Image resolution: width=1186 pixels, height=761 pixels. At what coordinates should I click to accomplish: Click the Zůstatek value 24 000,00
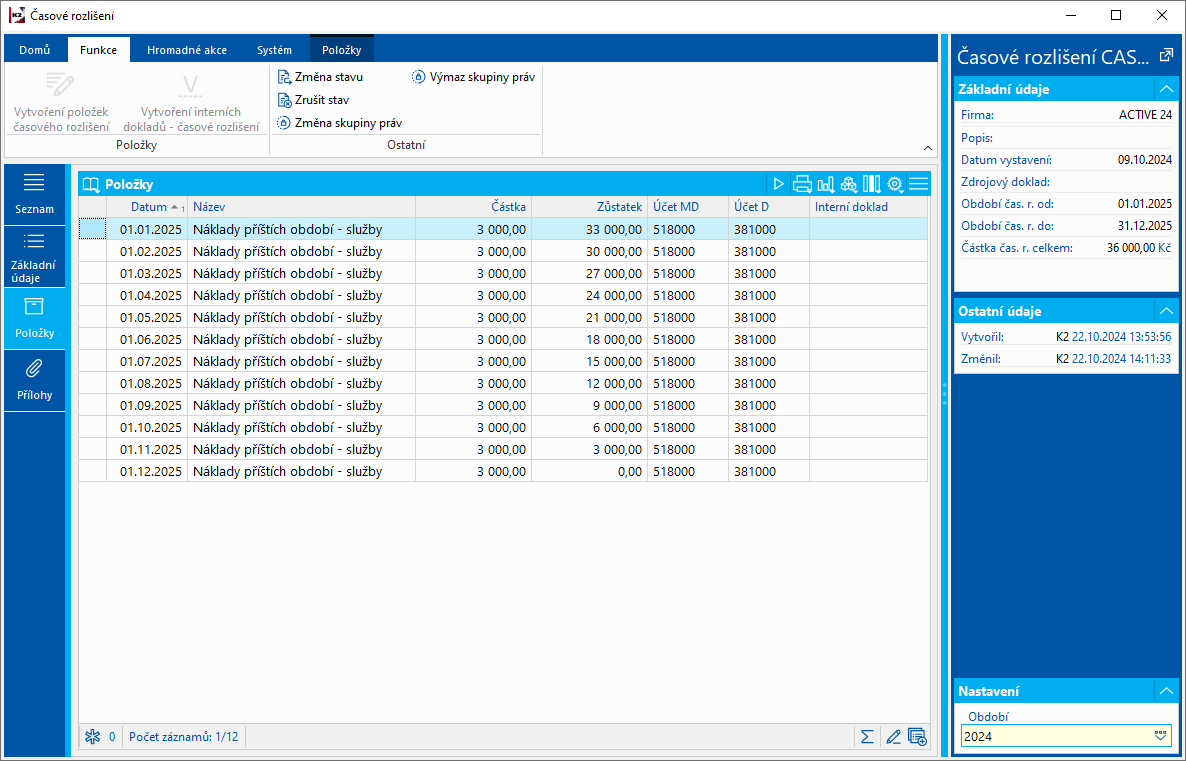613,295
